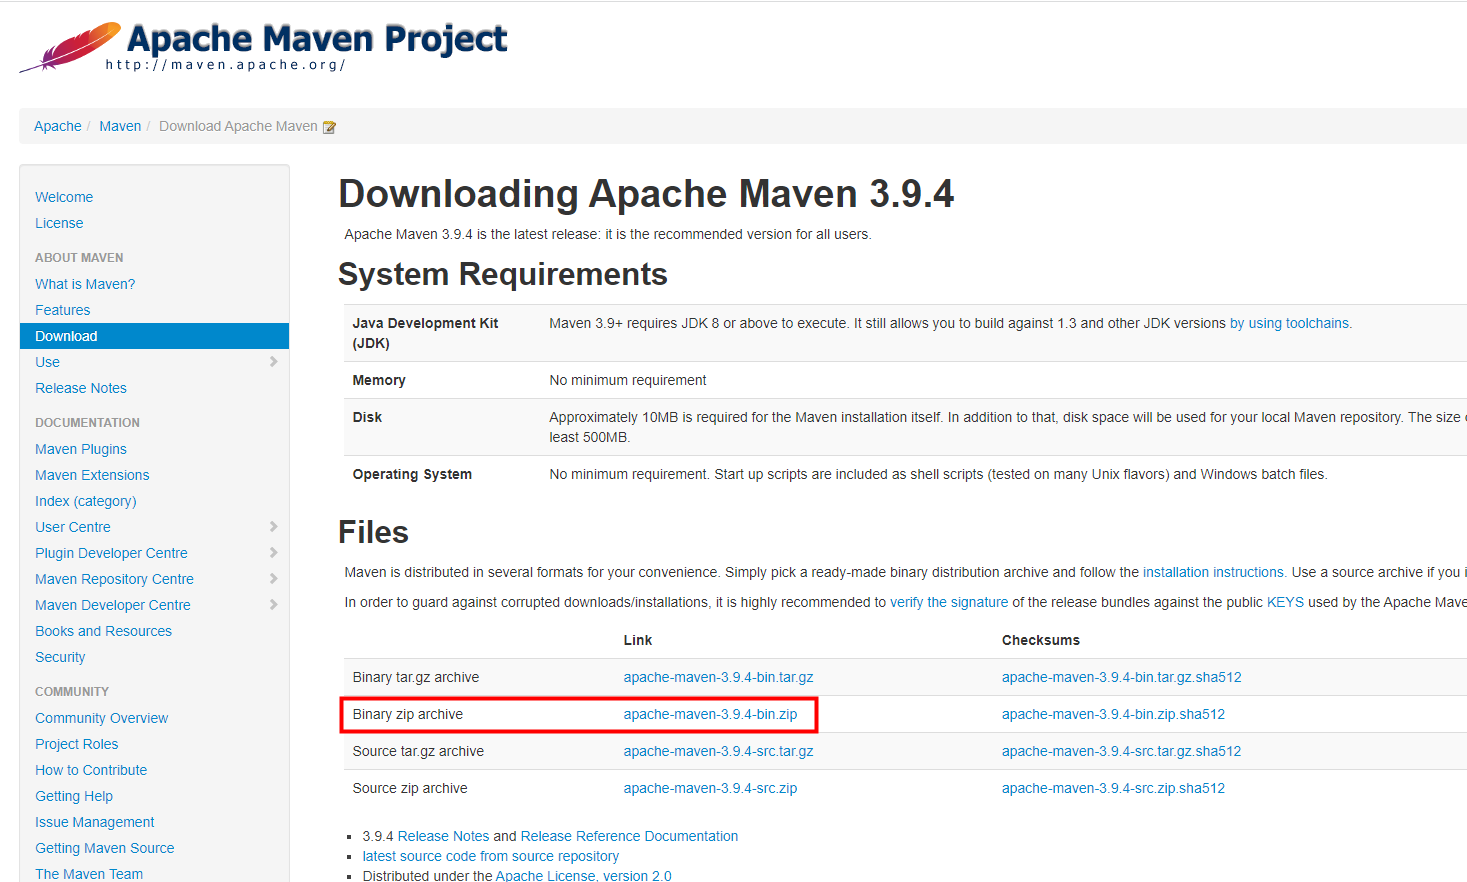Open What is Maven? page
The image size is (1467, 882).
[85, 284]
